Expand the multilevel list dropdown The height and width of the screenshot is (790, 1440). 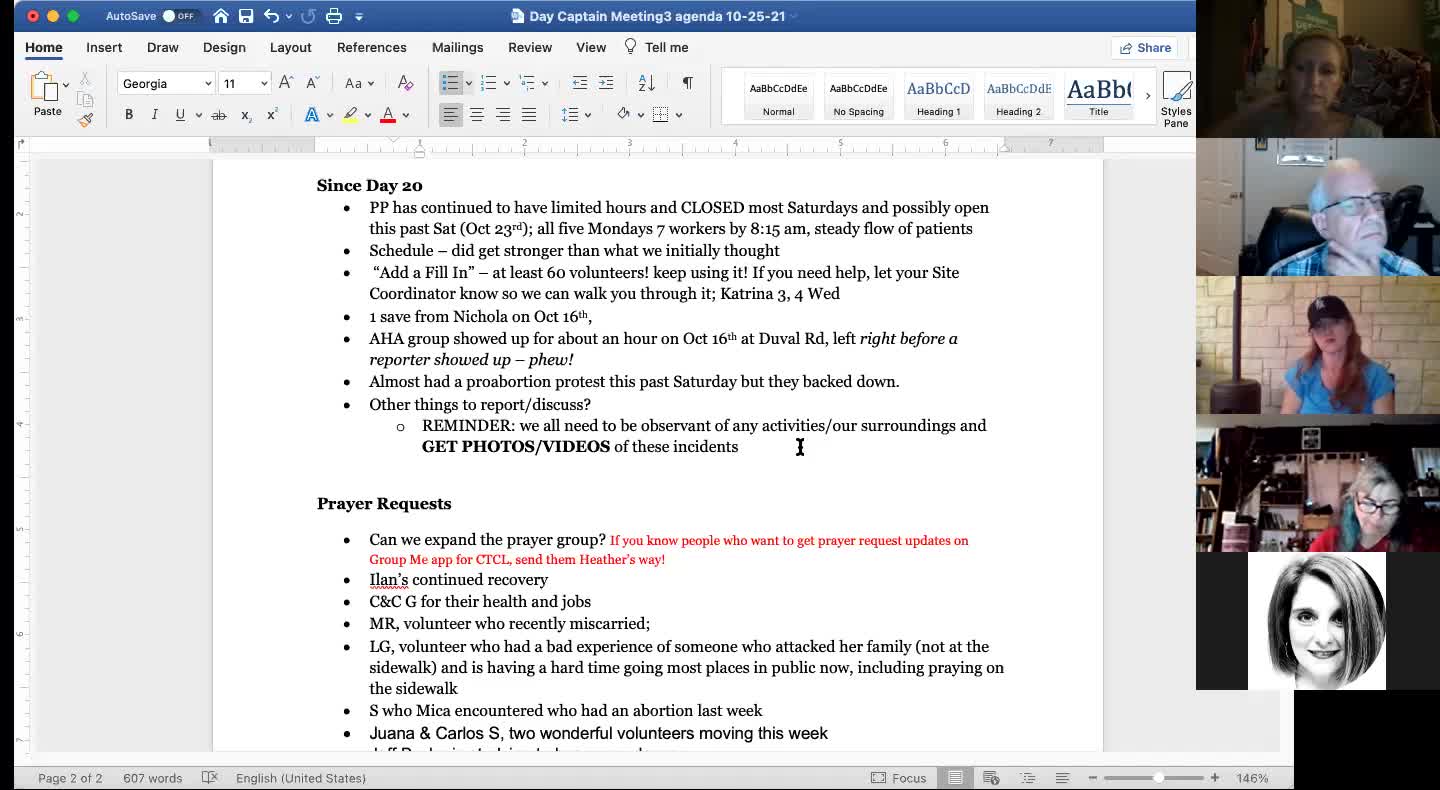545,84
